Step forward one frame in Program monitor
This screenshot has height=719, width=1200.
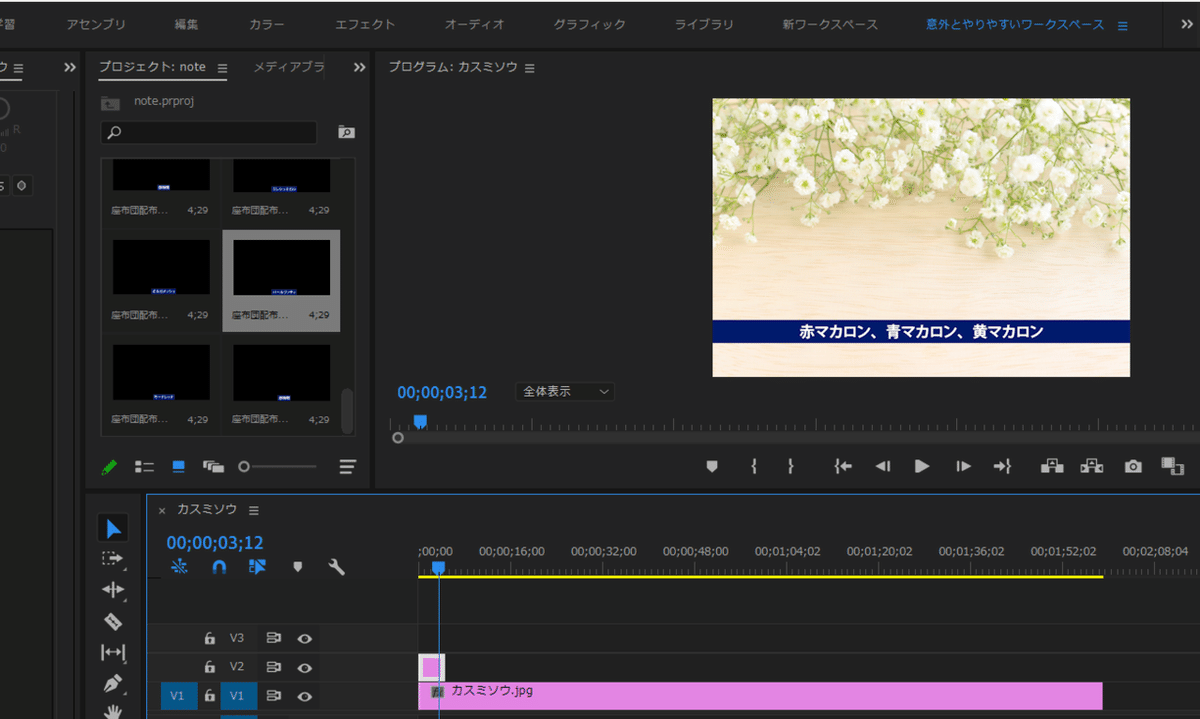pos(962,466)
